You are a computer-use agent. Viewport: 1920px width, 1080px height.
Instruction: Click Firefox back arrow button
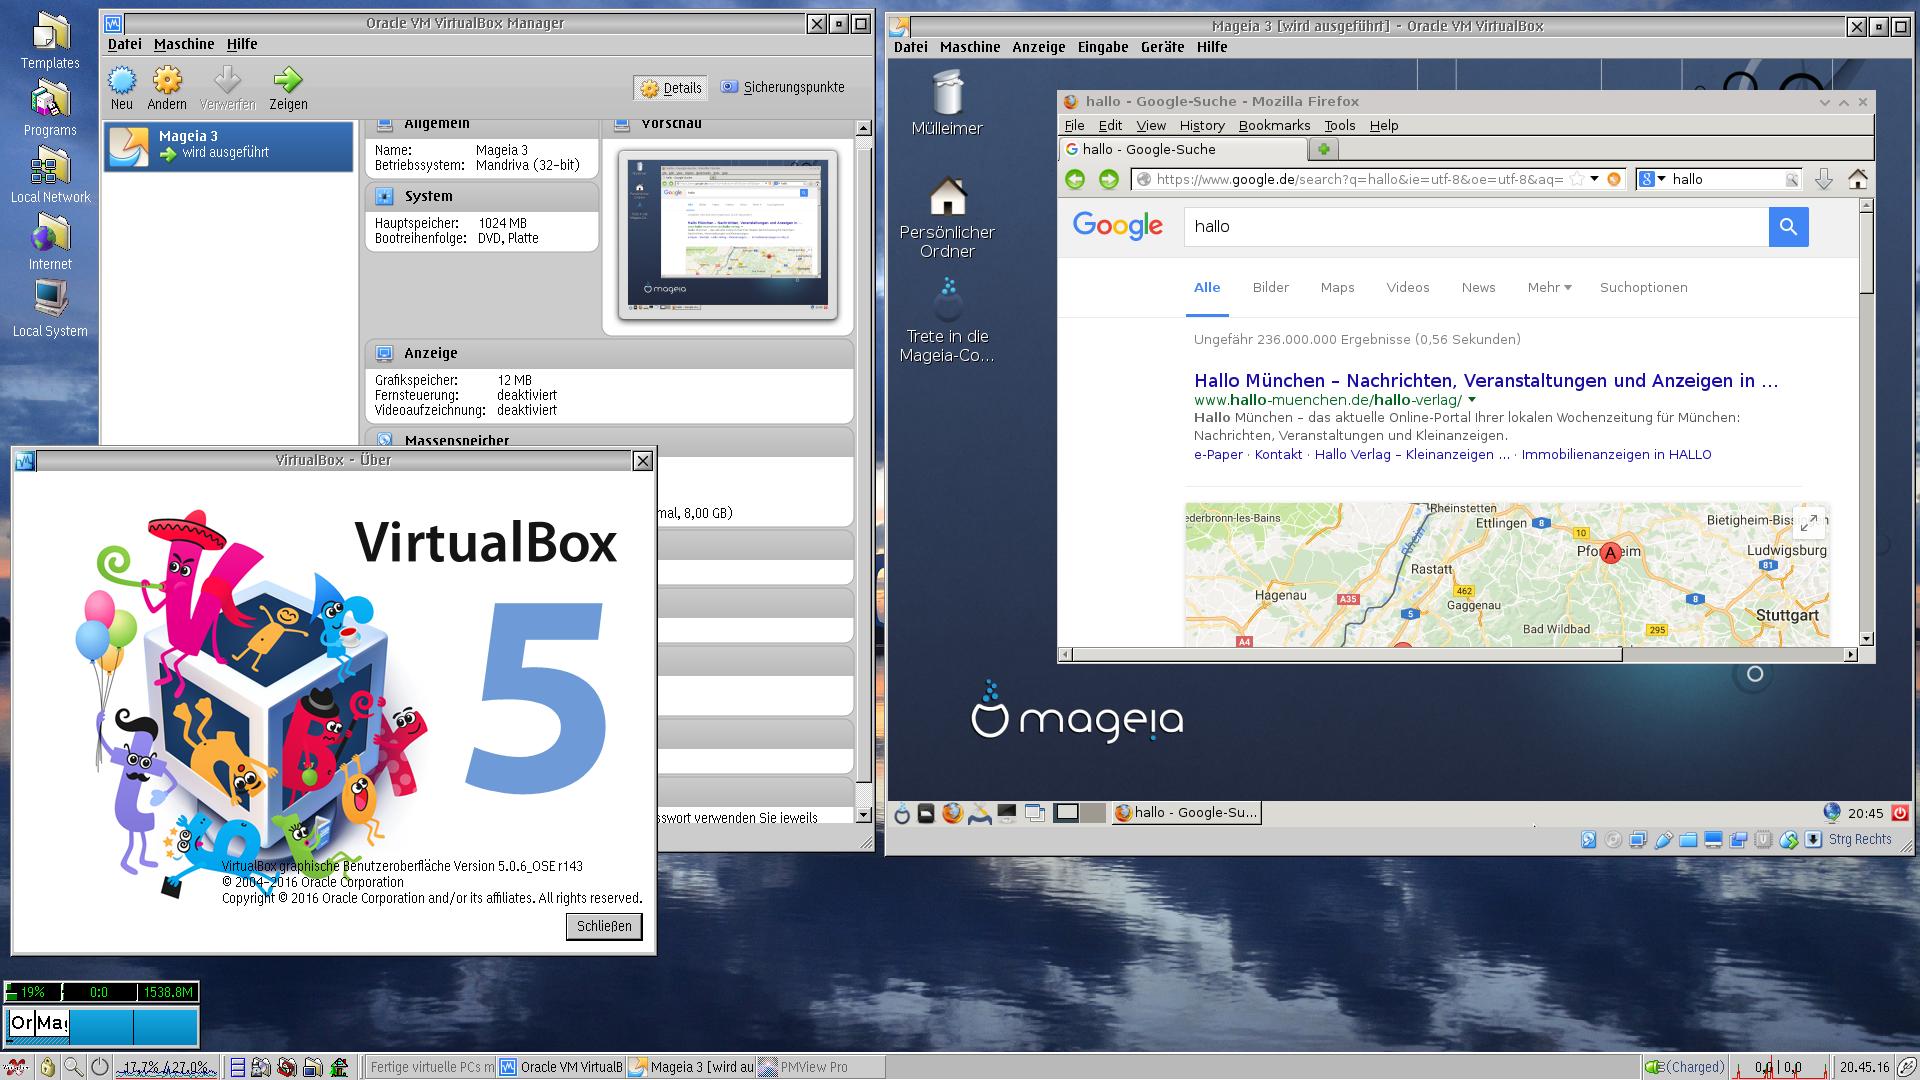[1075, 179]
